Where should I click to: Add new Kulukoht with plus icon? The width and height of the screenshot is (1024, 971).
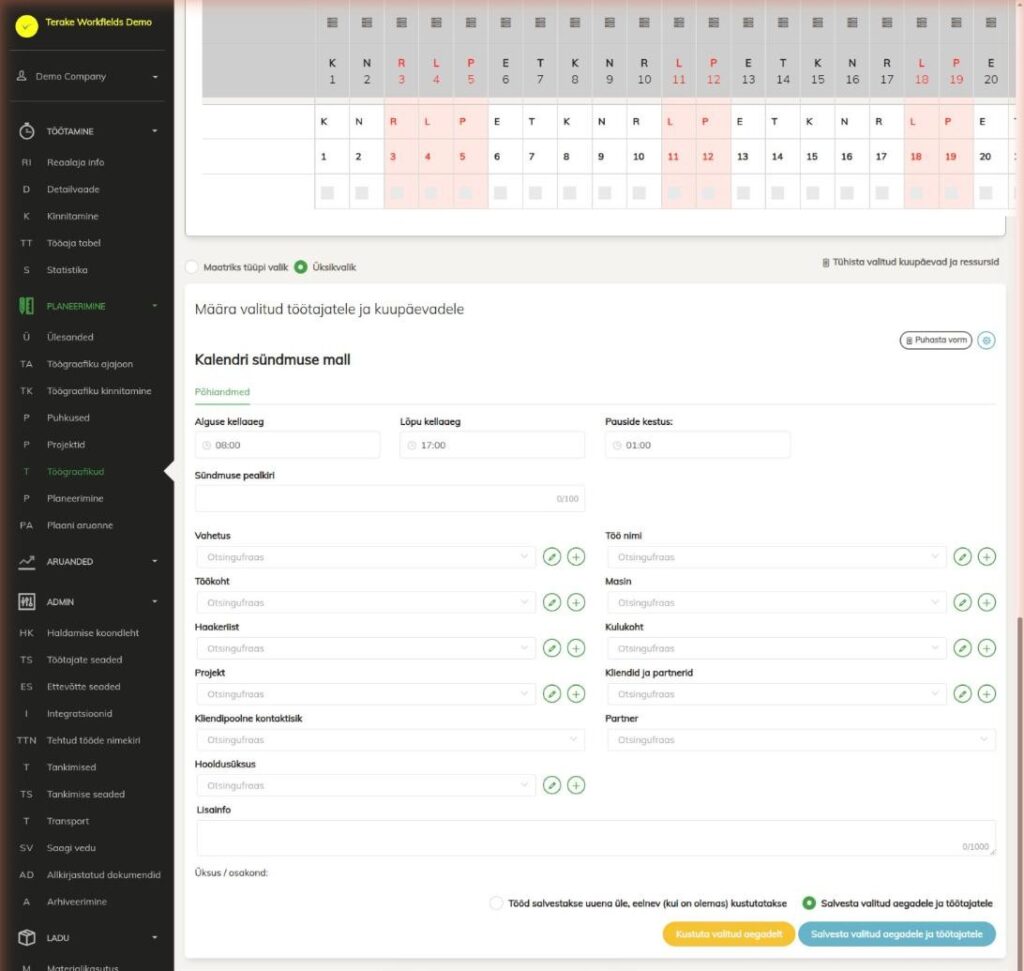(987, 648)
